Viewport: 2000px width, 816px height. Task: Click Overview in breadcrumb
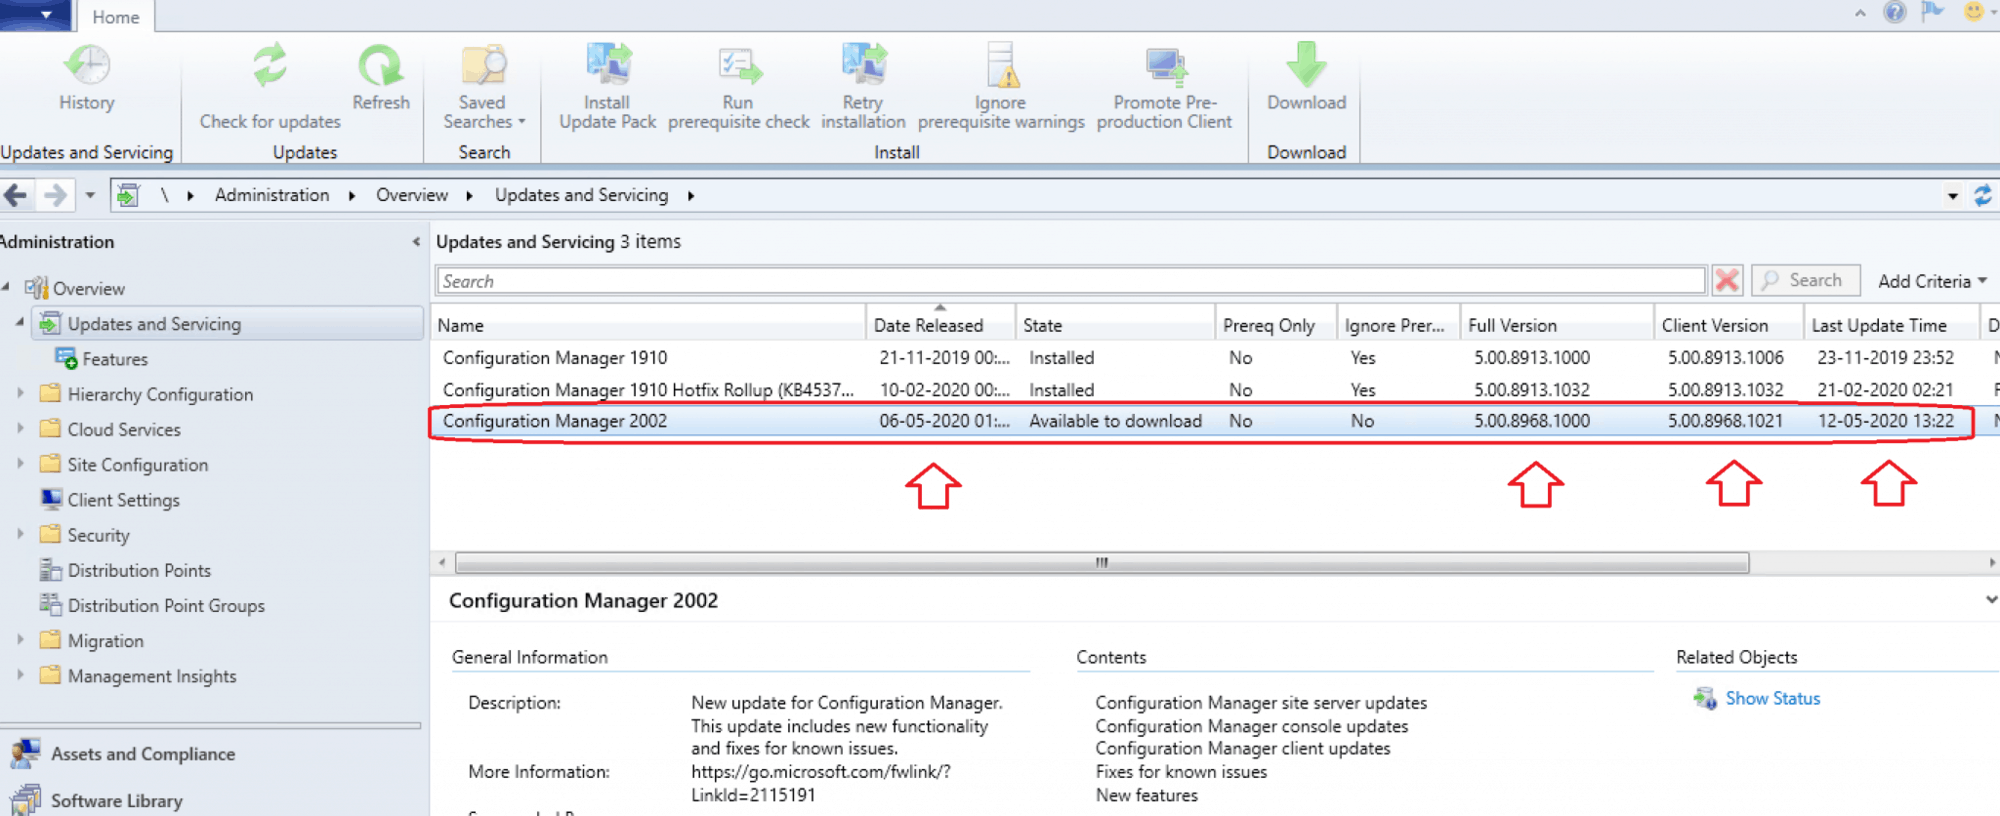tap(412, 195)
